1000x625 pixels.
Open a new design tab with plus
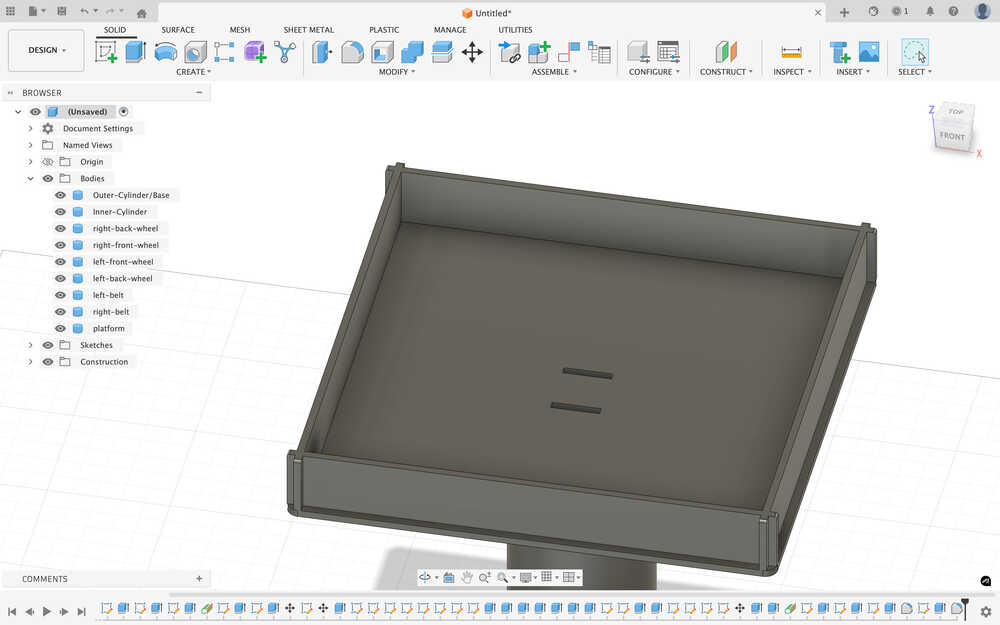844,12
